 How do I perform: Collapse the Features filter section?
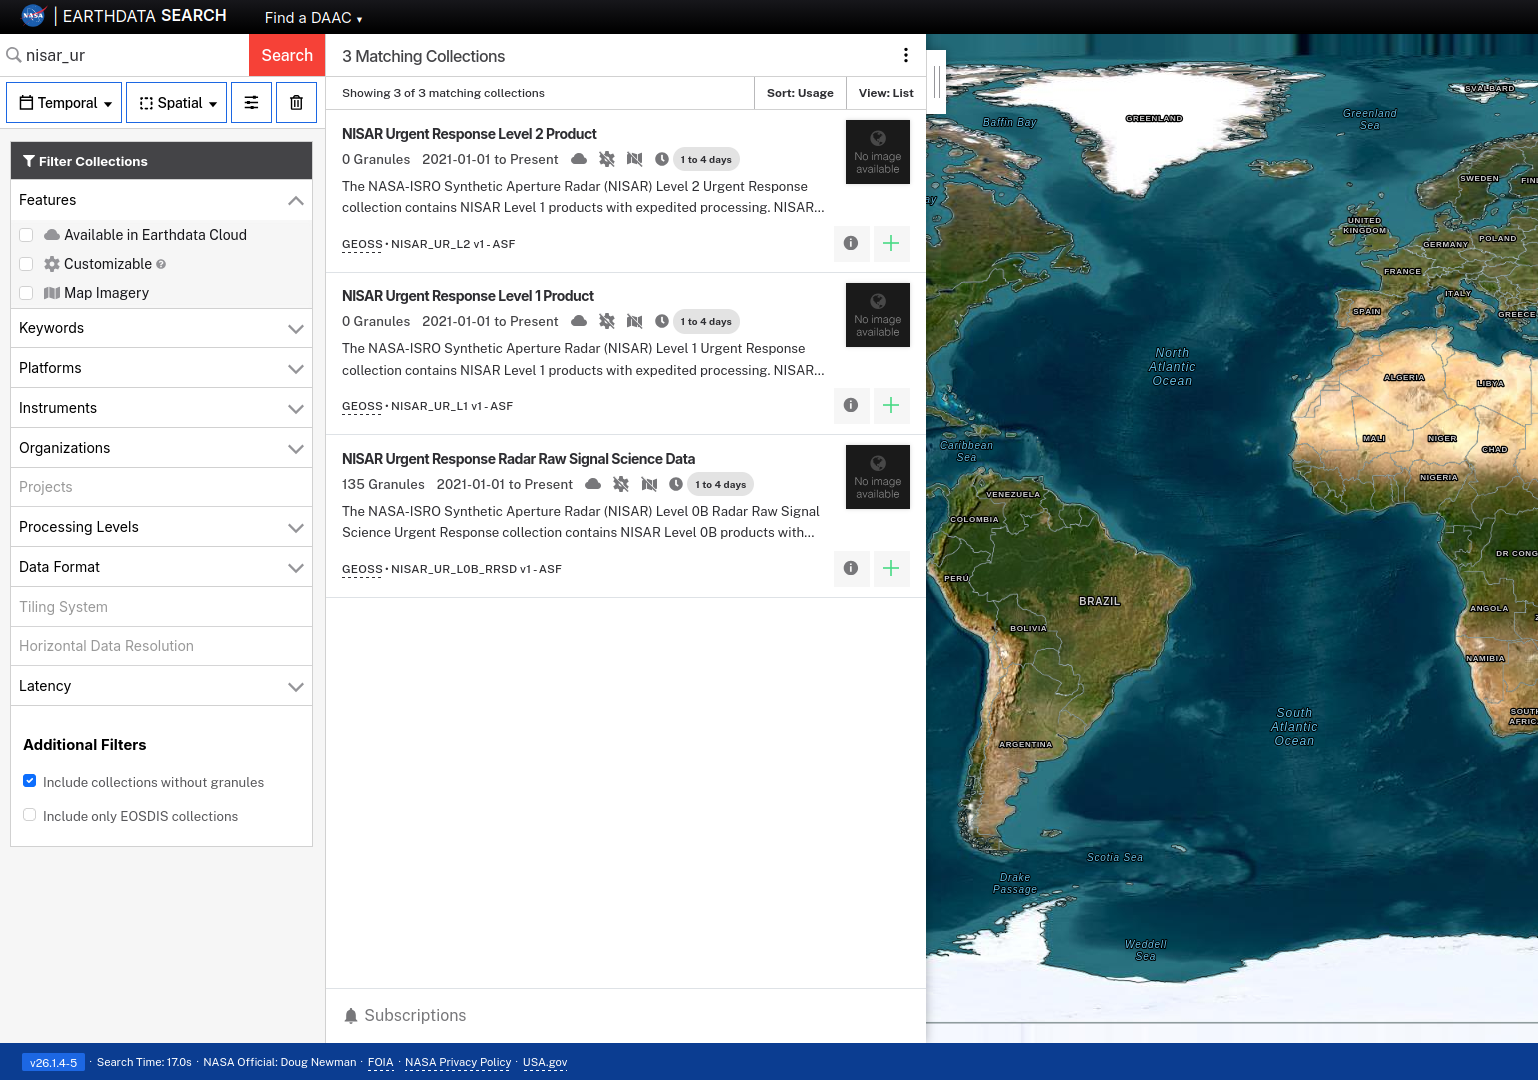(161, 200)
